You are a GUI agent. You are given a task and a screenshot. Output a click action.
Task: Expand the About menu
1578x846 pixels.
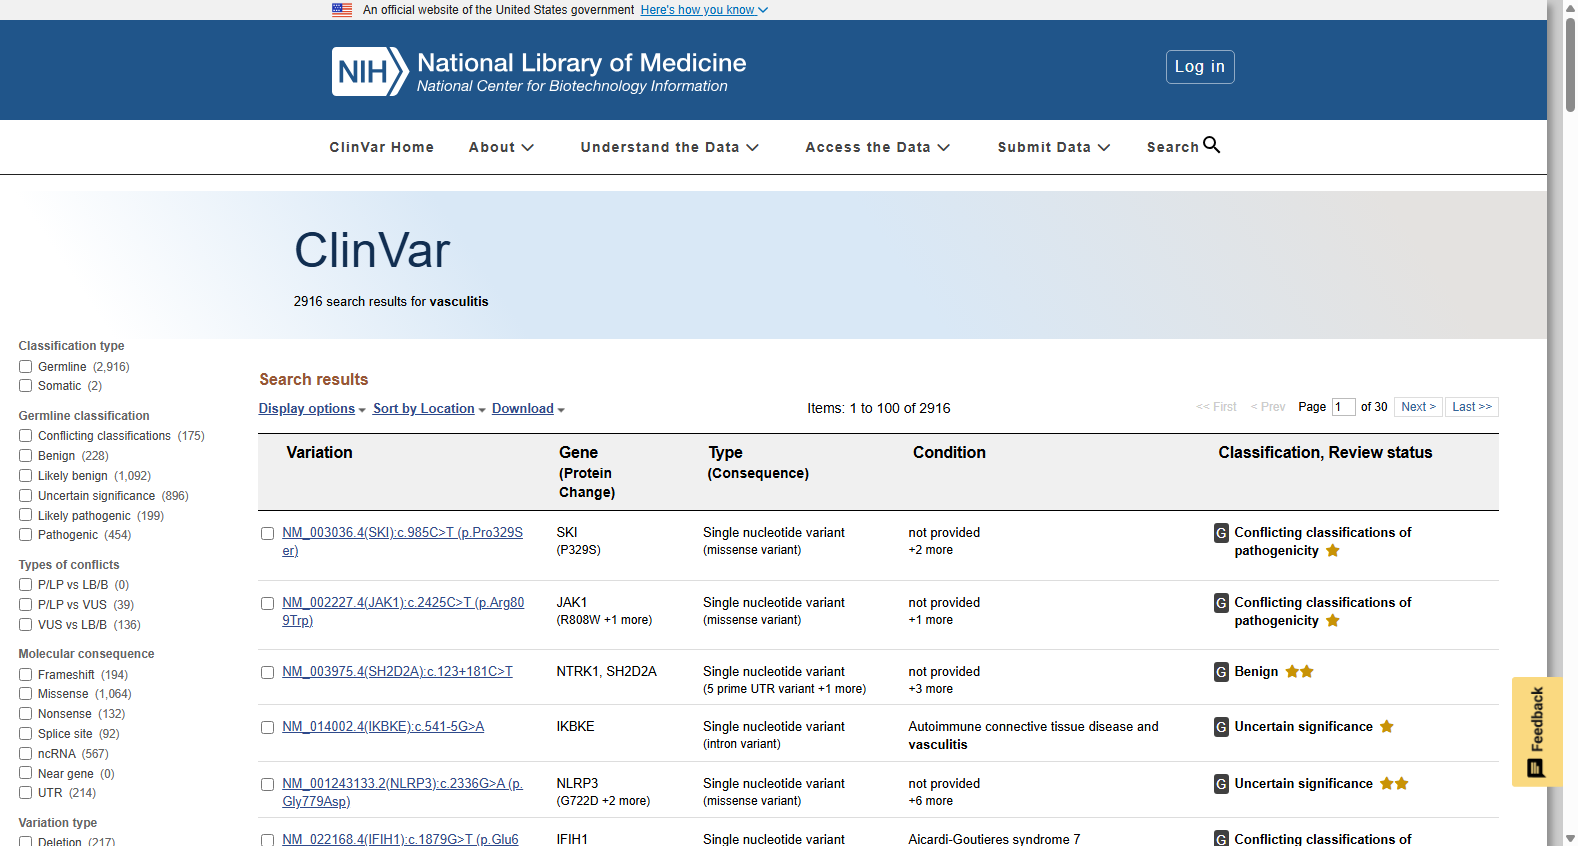click(x=501, y=147)
